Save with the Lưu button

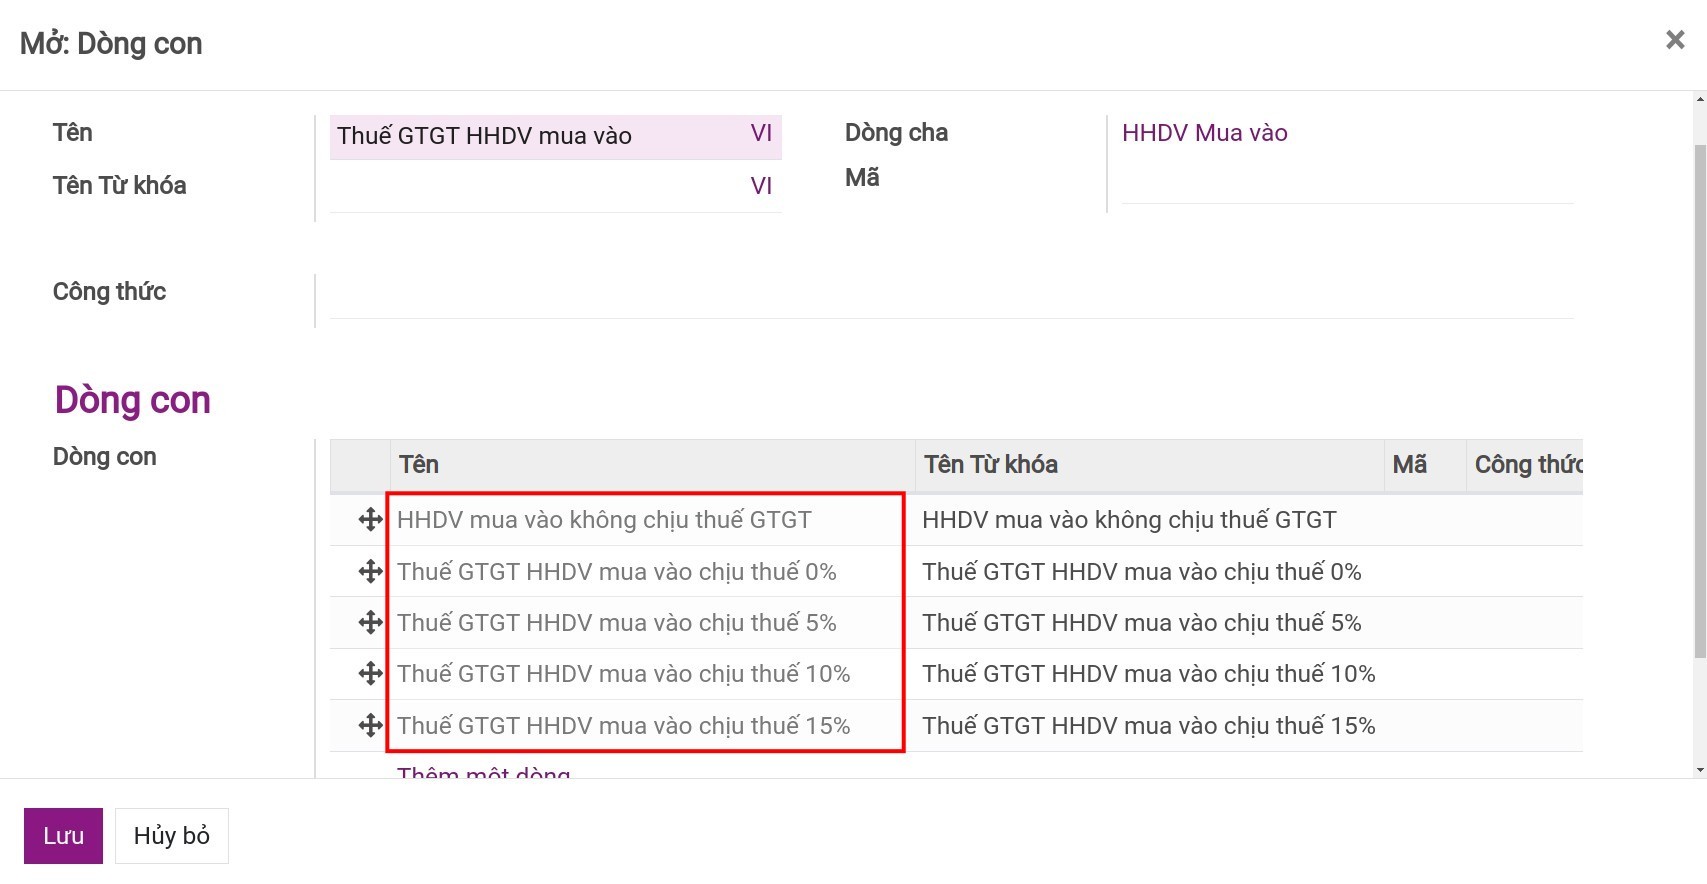[63, 836]
